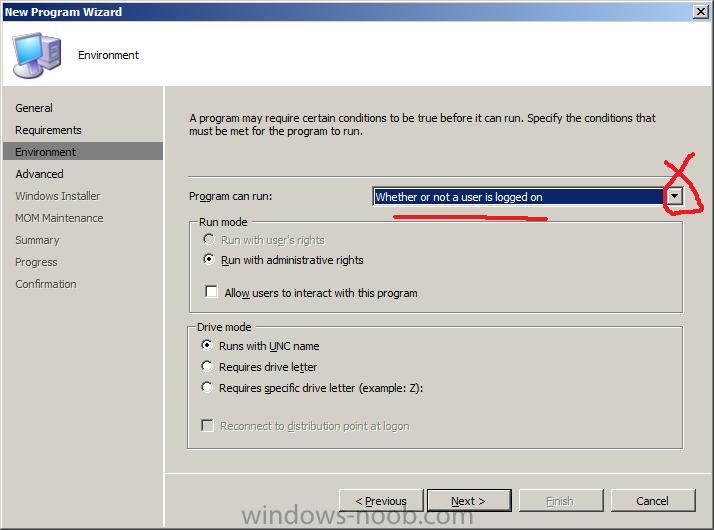This screenshot has width=714, height=530.
Task: Click the computer icon beside the Environment header
Action: (x=37, y=55)
